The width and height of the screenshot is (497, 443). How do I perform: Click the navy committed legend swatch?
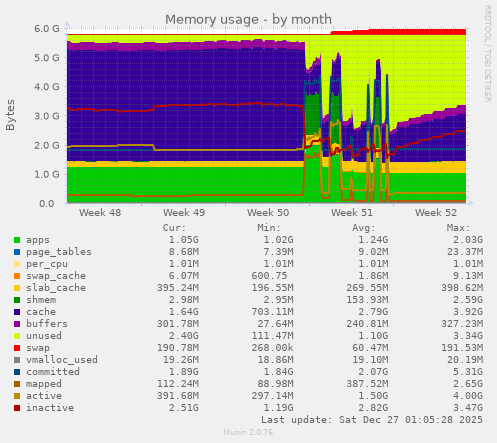(17, 372)
